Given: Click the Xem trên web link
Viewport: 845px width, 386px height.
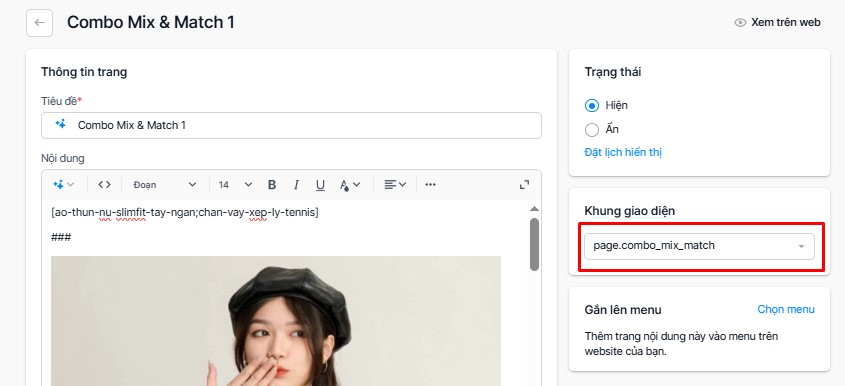Looking at the screenshot, I should tap(786, 23).
